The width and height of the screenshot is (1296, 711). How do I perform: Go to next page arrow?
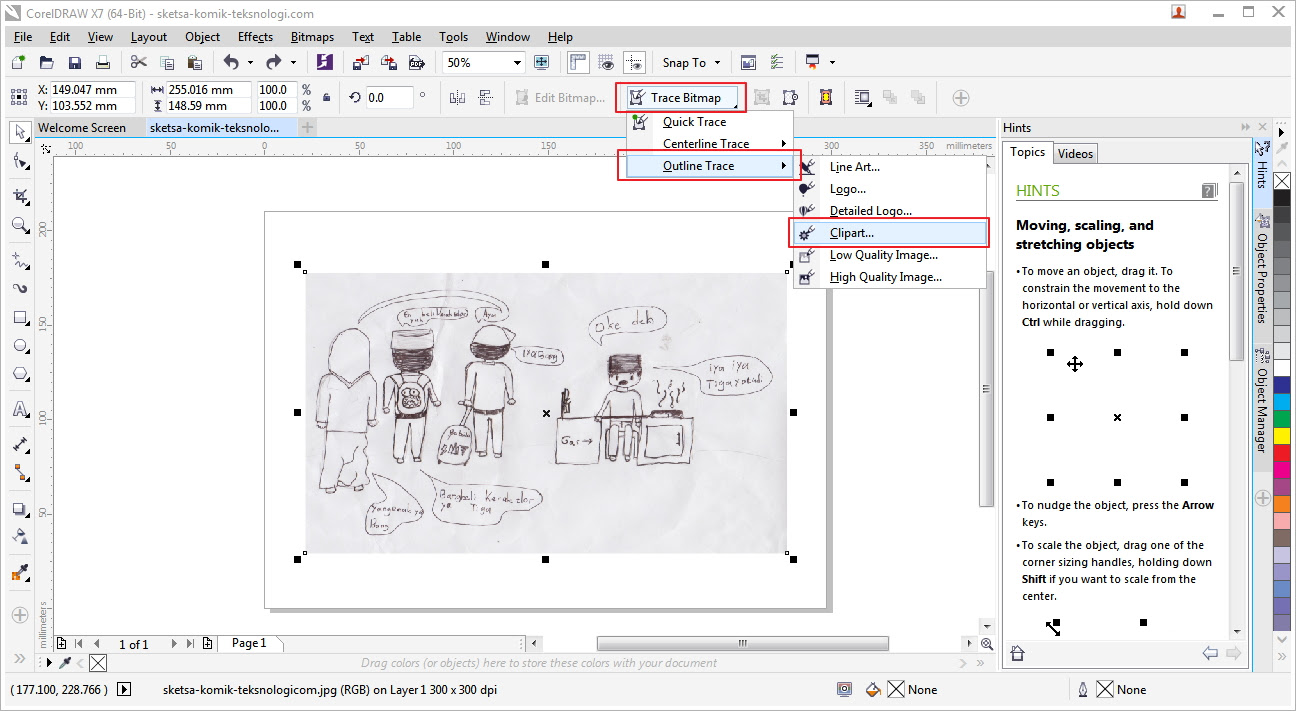pyautogui.click(x=175, y=644)
